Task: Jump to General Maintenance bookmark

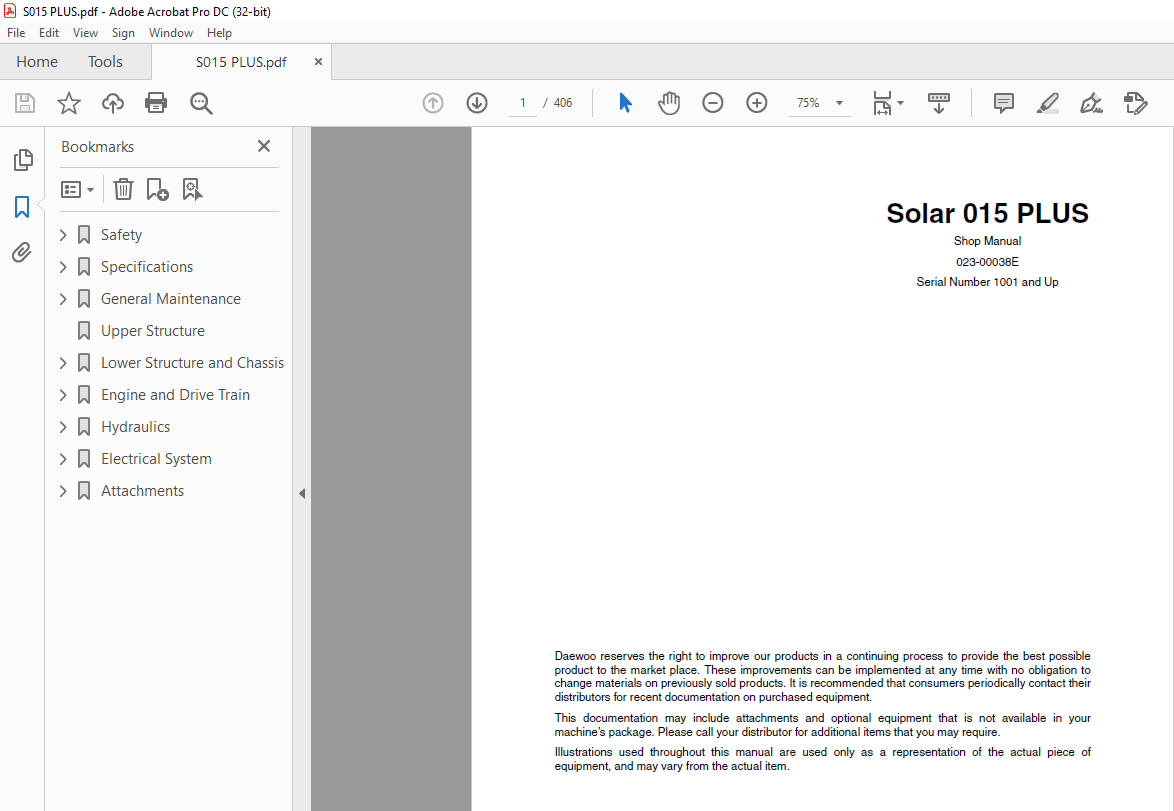Action: [171, 299]
